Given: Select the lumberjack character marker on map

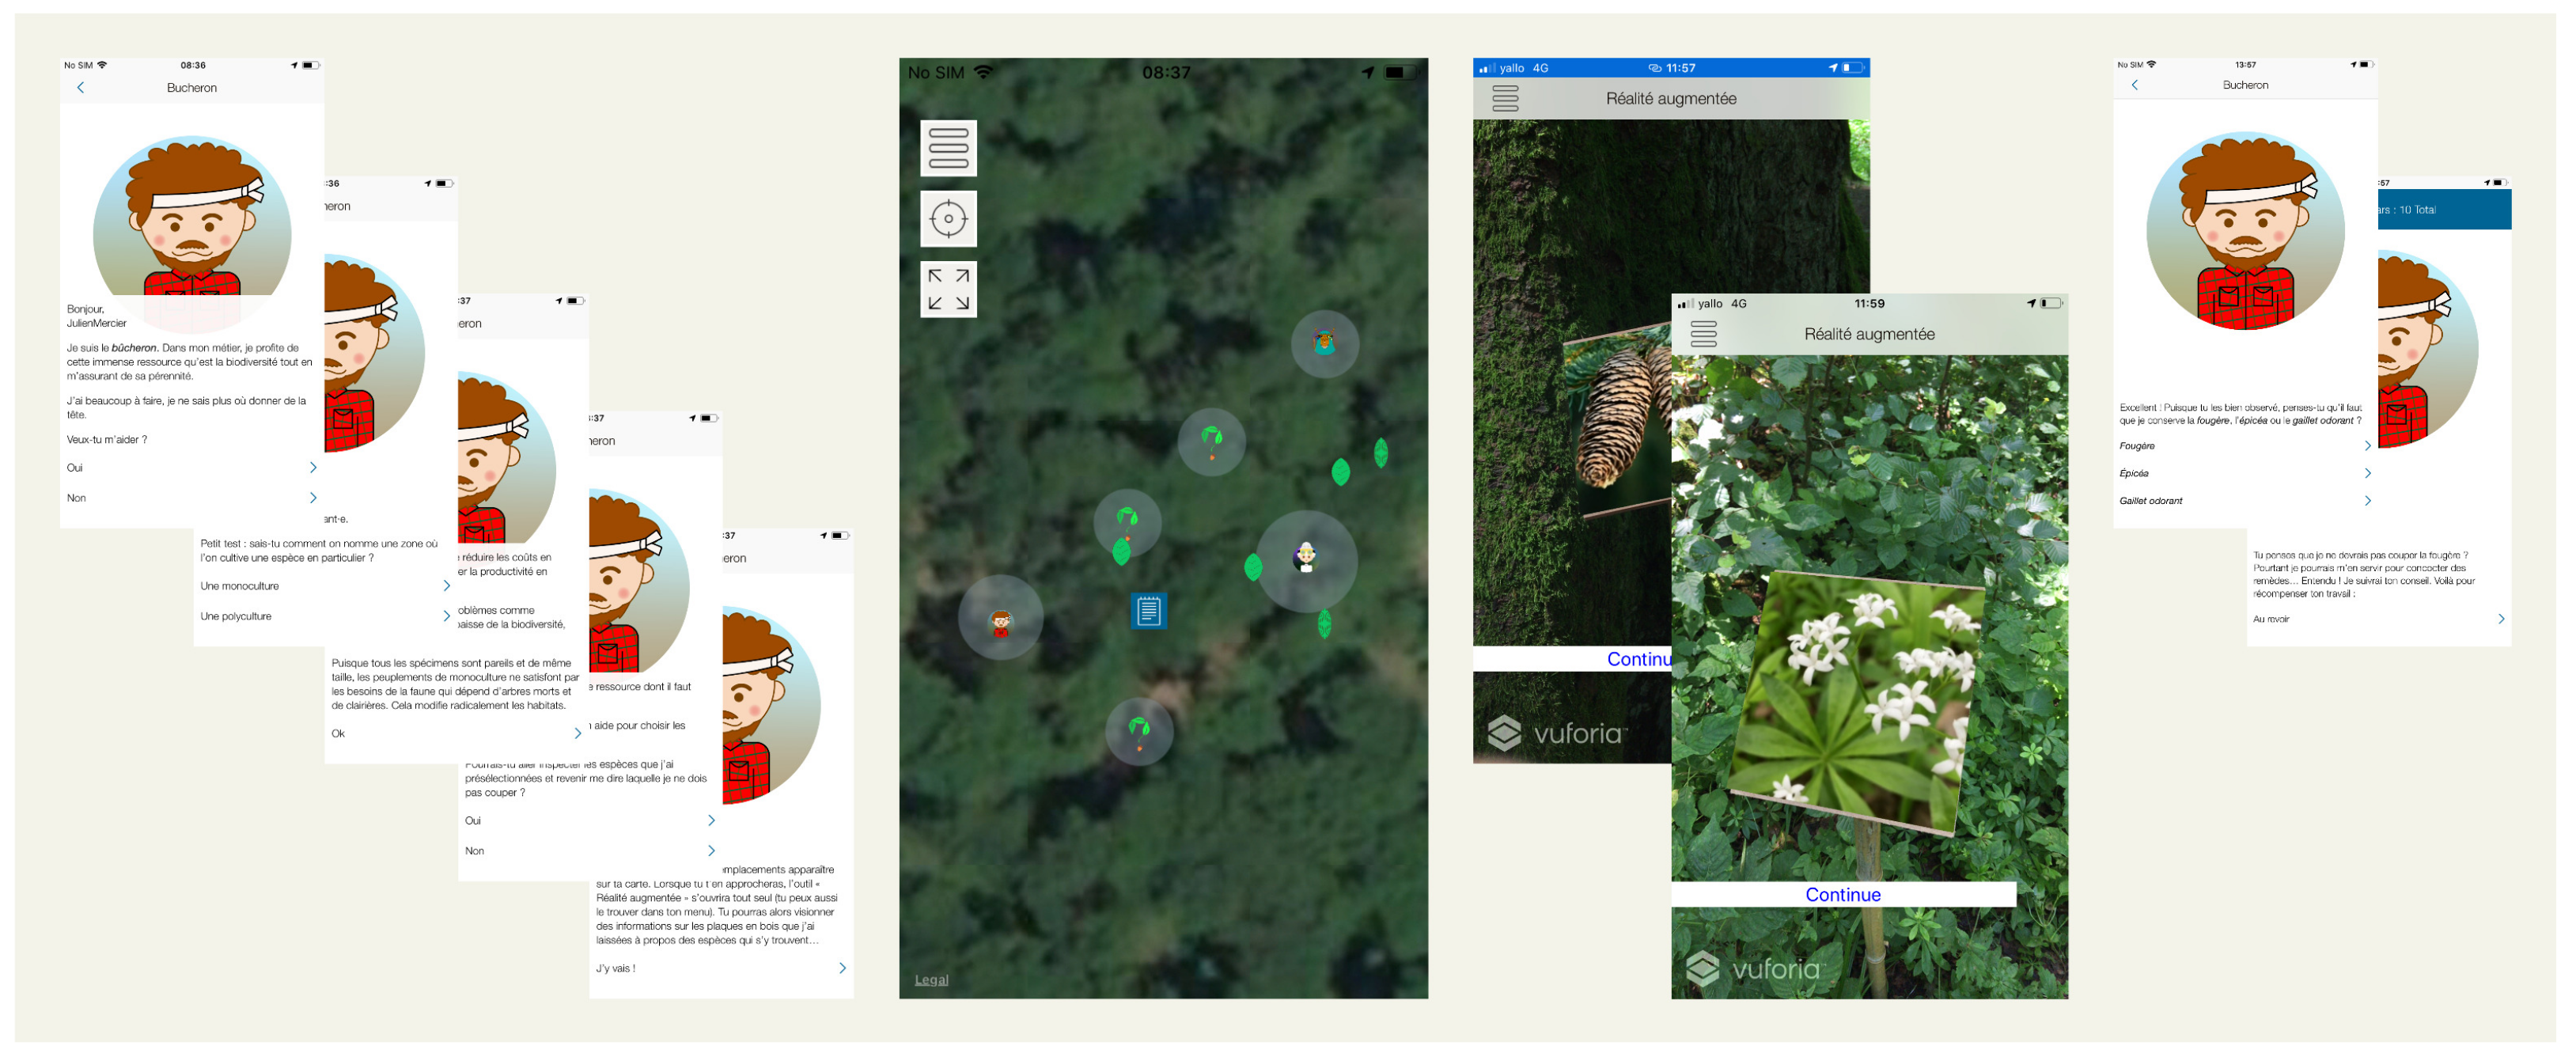Looking at the screenshot, I should [x=999, y=622].
